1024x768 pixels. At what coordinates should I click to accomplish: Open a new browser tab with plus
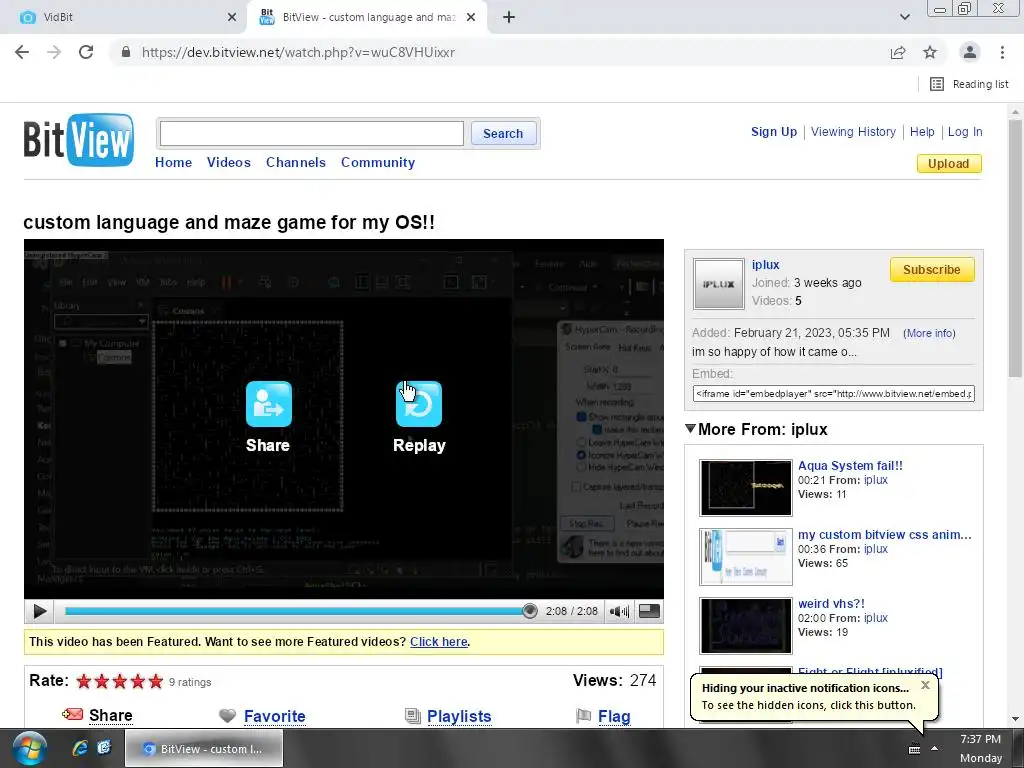point(509,18)
